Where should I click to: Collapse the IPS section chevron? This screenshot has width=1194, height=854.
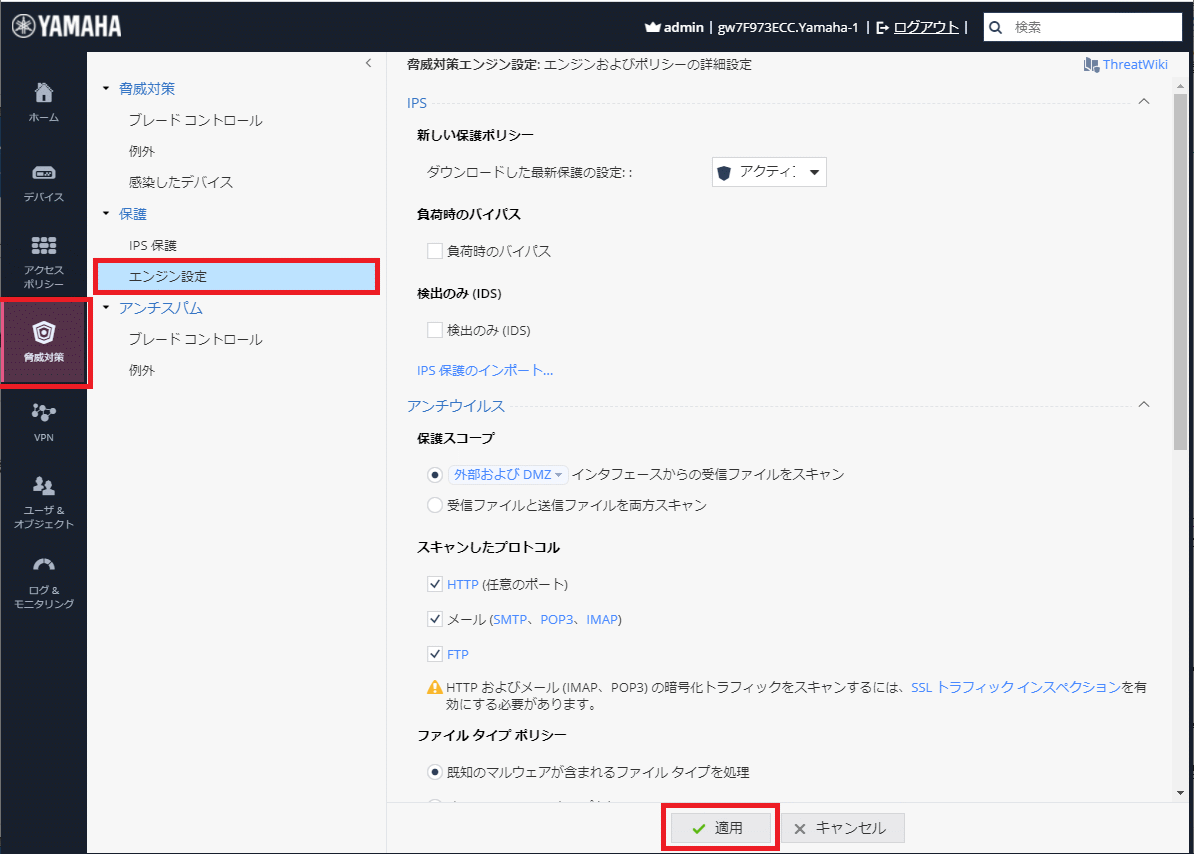pyautogui.click(x=1144, y=102)
